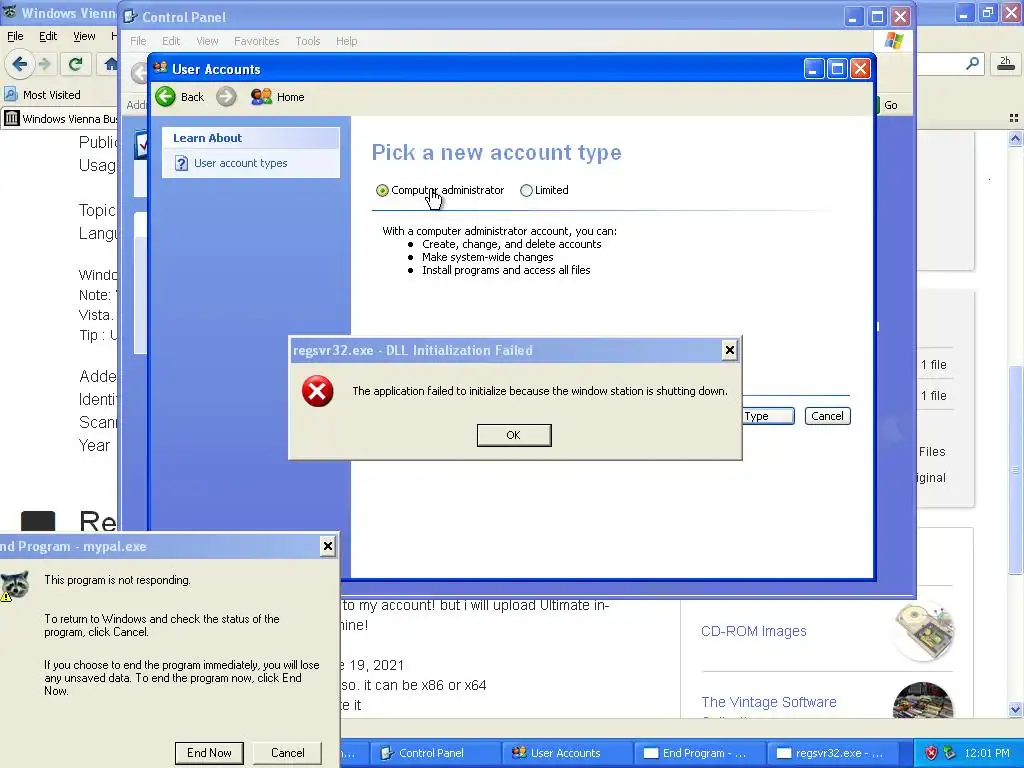
Task: Click Cancel in the End Program dialog
Action: (x=287, y=753)
